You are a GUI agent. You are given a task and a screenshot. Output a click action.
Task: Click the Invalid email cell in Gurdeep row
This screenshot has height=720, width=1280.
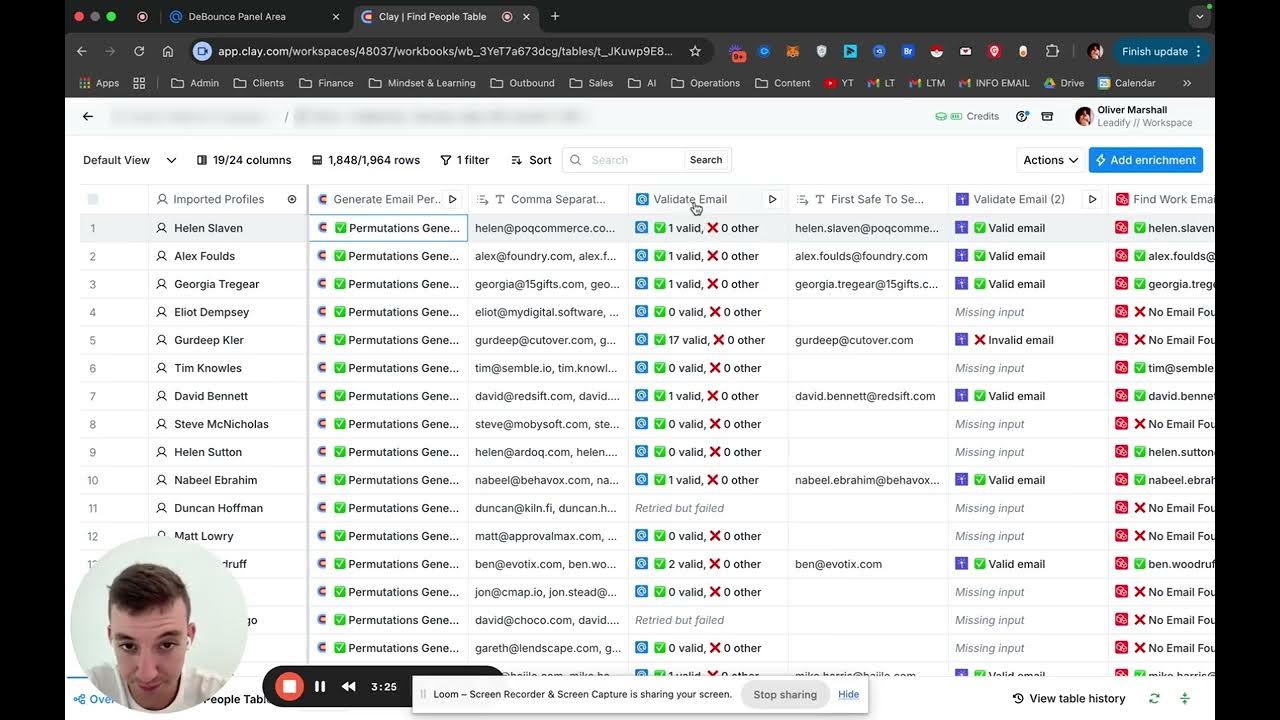pyautogui.click(x=1028, y=340)
